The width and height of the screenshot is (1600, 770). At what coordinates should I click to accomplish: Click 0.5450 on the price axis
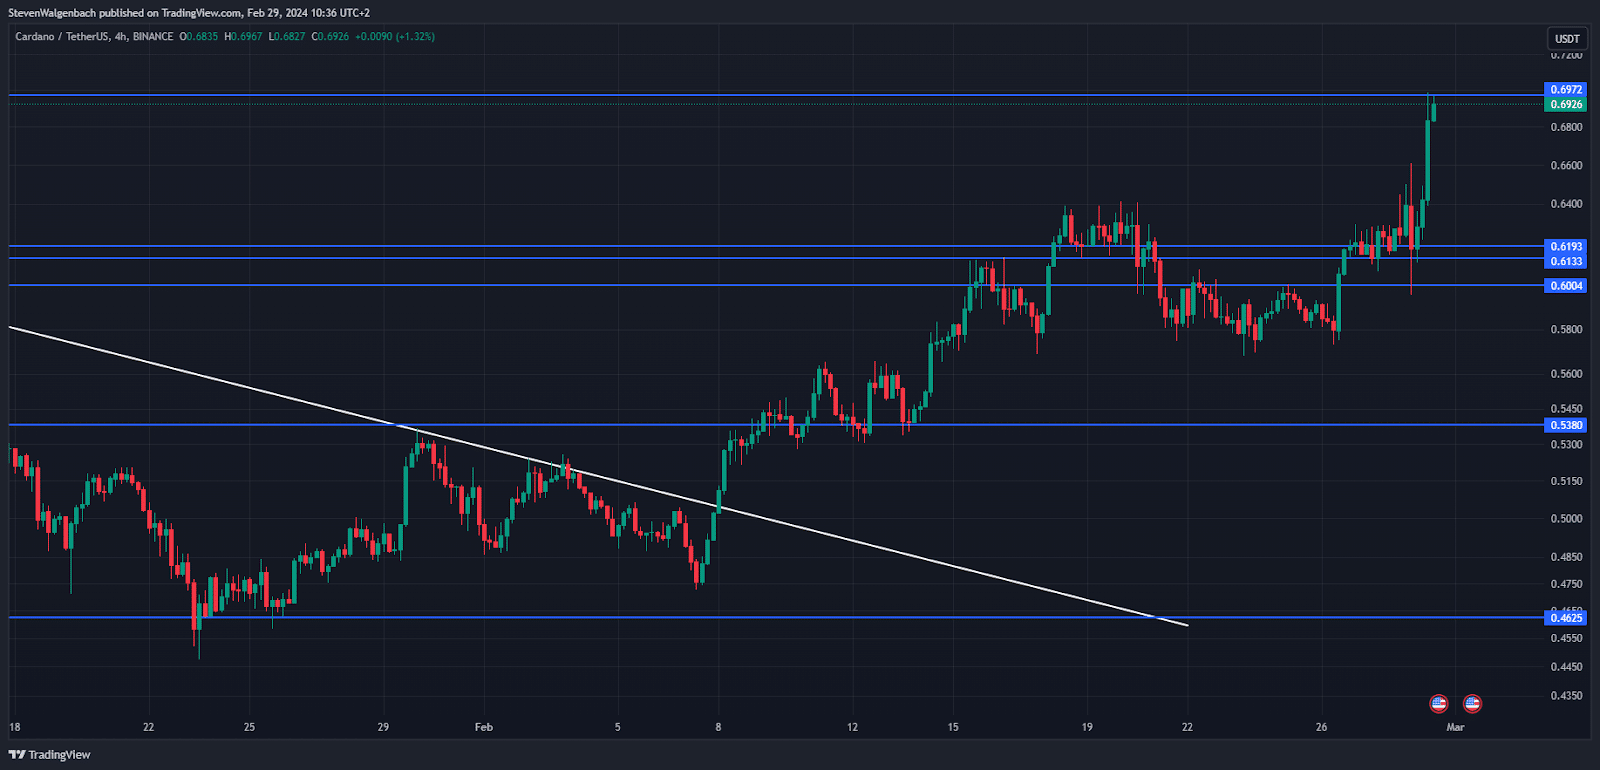[x=1566, y=409]
